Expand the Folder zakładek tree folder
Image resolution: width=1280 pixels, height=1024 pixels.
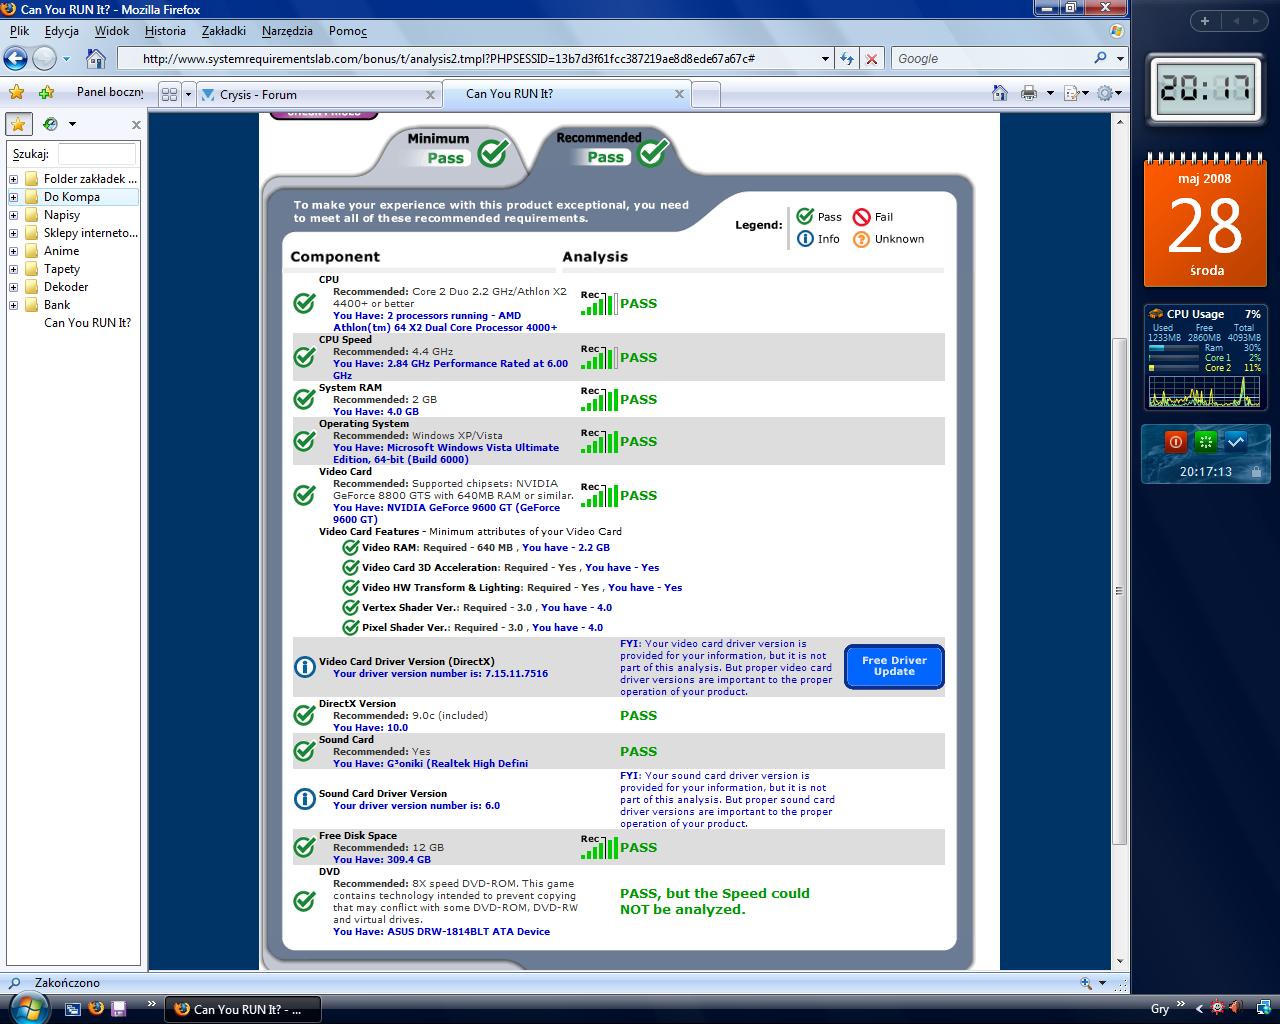click(14, 179)
